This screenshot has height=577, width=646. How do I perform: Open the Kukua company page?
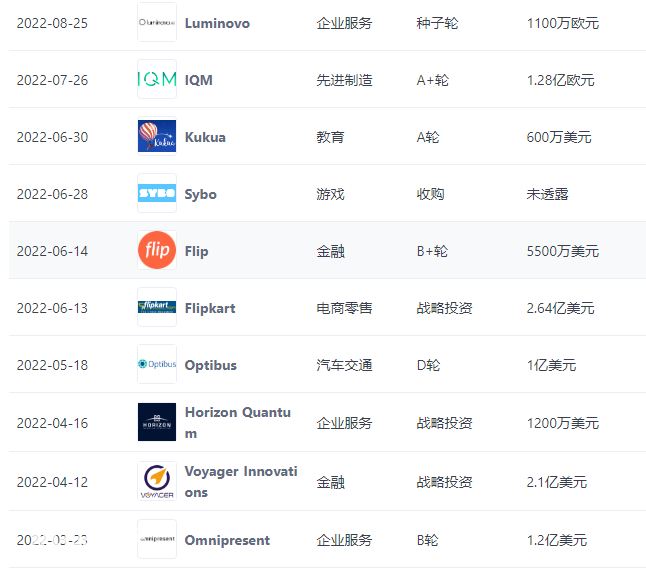[x=205, y=137]
